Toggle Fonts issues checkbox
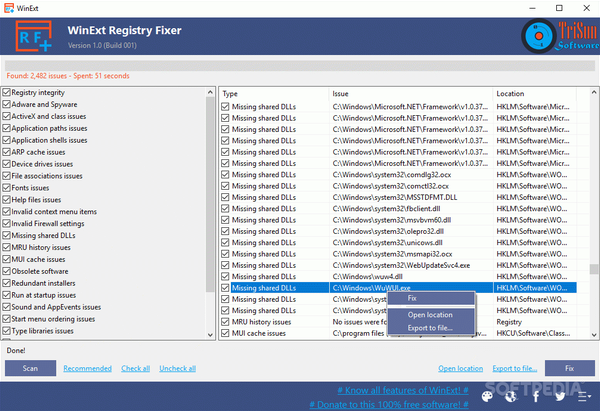The height and width of the screenshot is (411, 600). [7, 188]
